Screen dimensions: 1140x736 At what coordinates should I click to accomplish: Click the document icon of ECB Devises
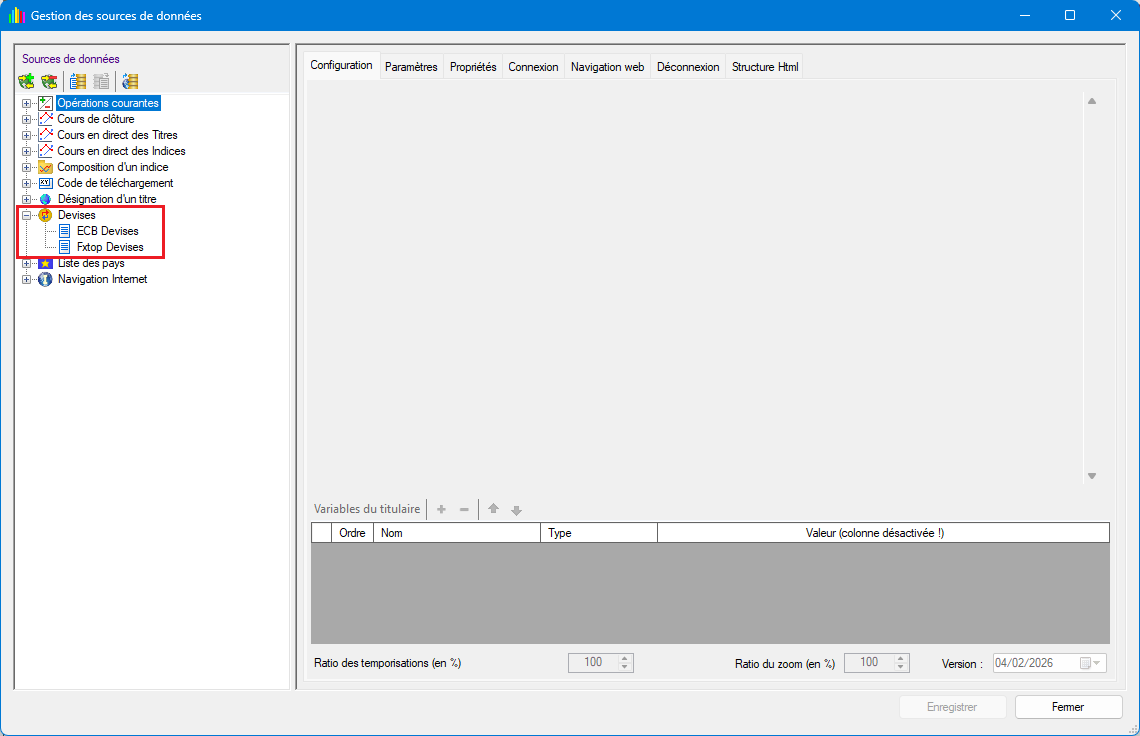(65, 231)
